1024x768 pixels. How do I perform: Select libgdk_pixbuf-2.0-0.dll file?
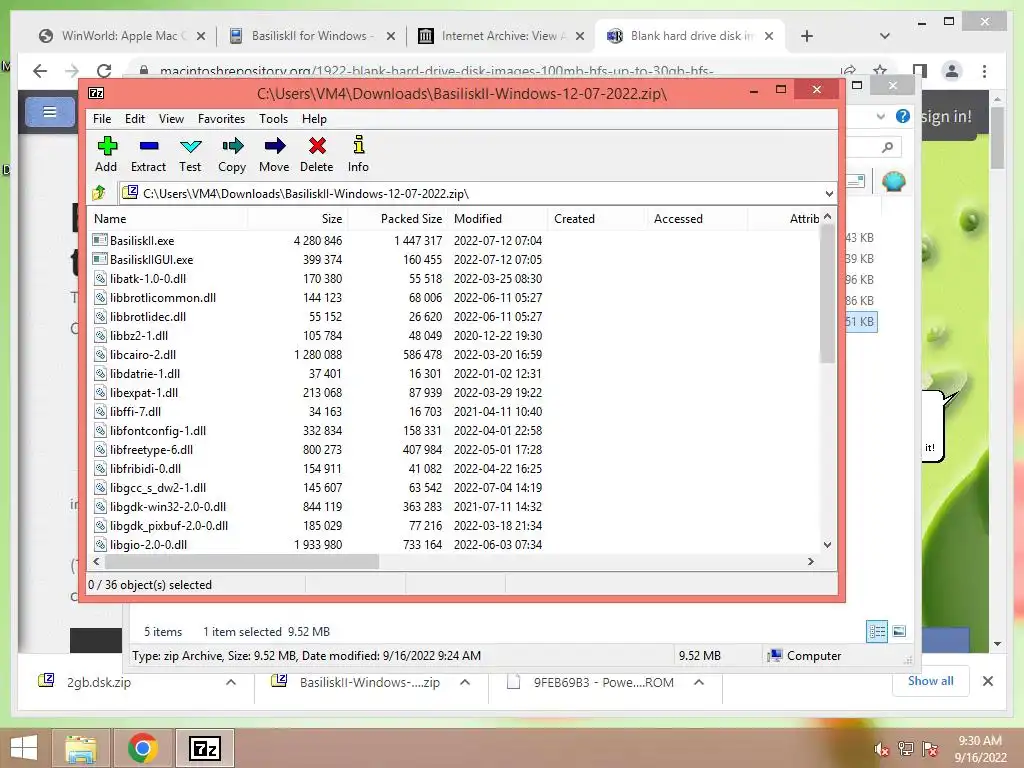coord(168,525)
